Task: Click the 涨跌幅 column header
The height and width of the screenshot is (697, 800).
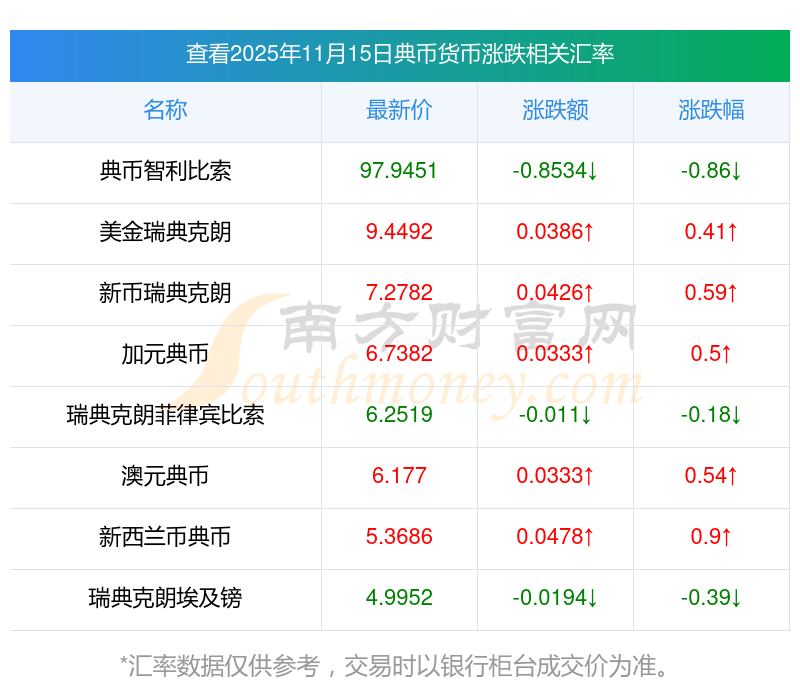Action: pos(711,110)
